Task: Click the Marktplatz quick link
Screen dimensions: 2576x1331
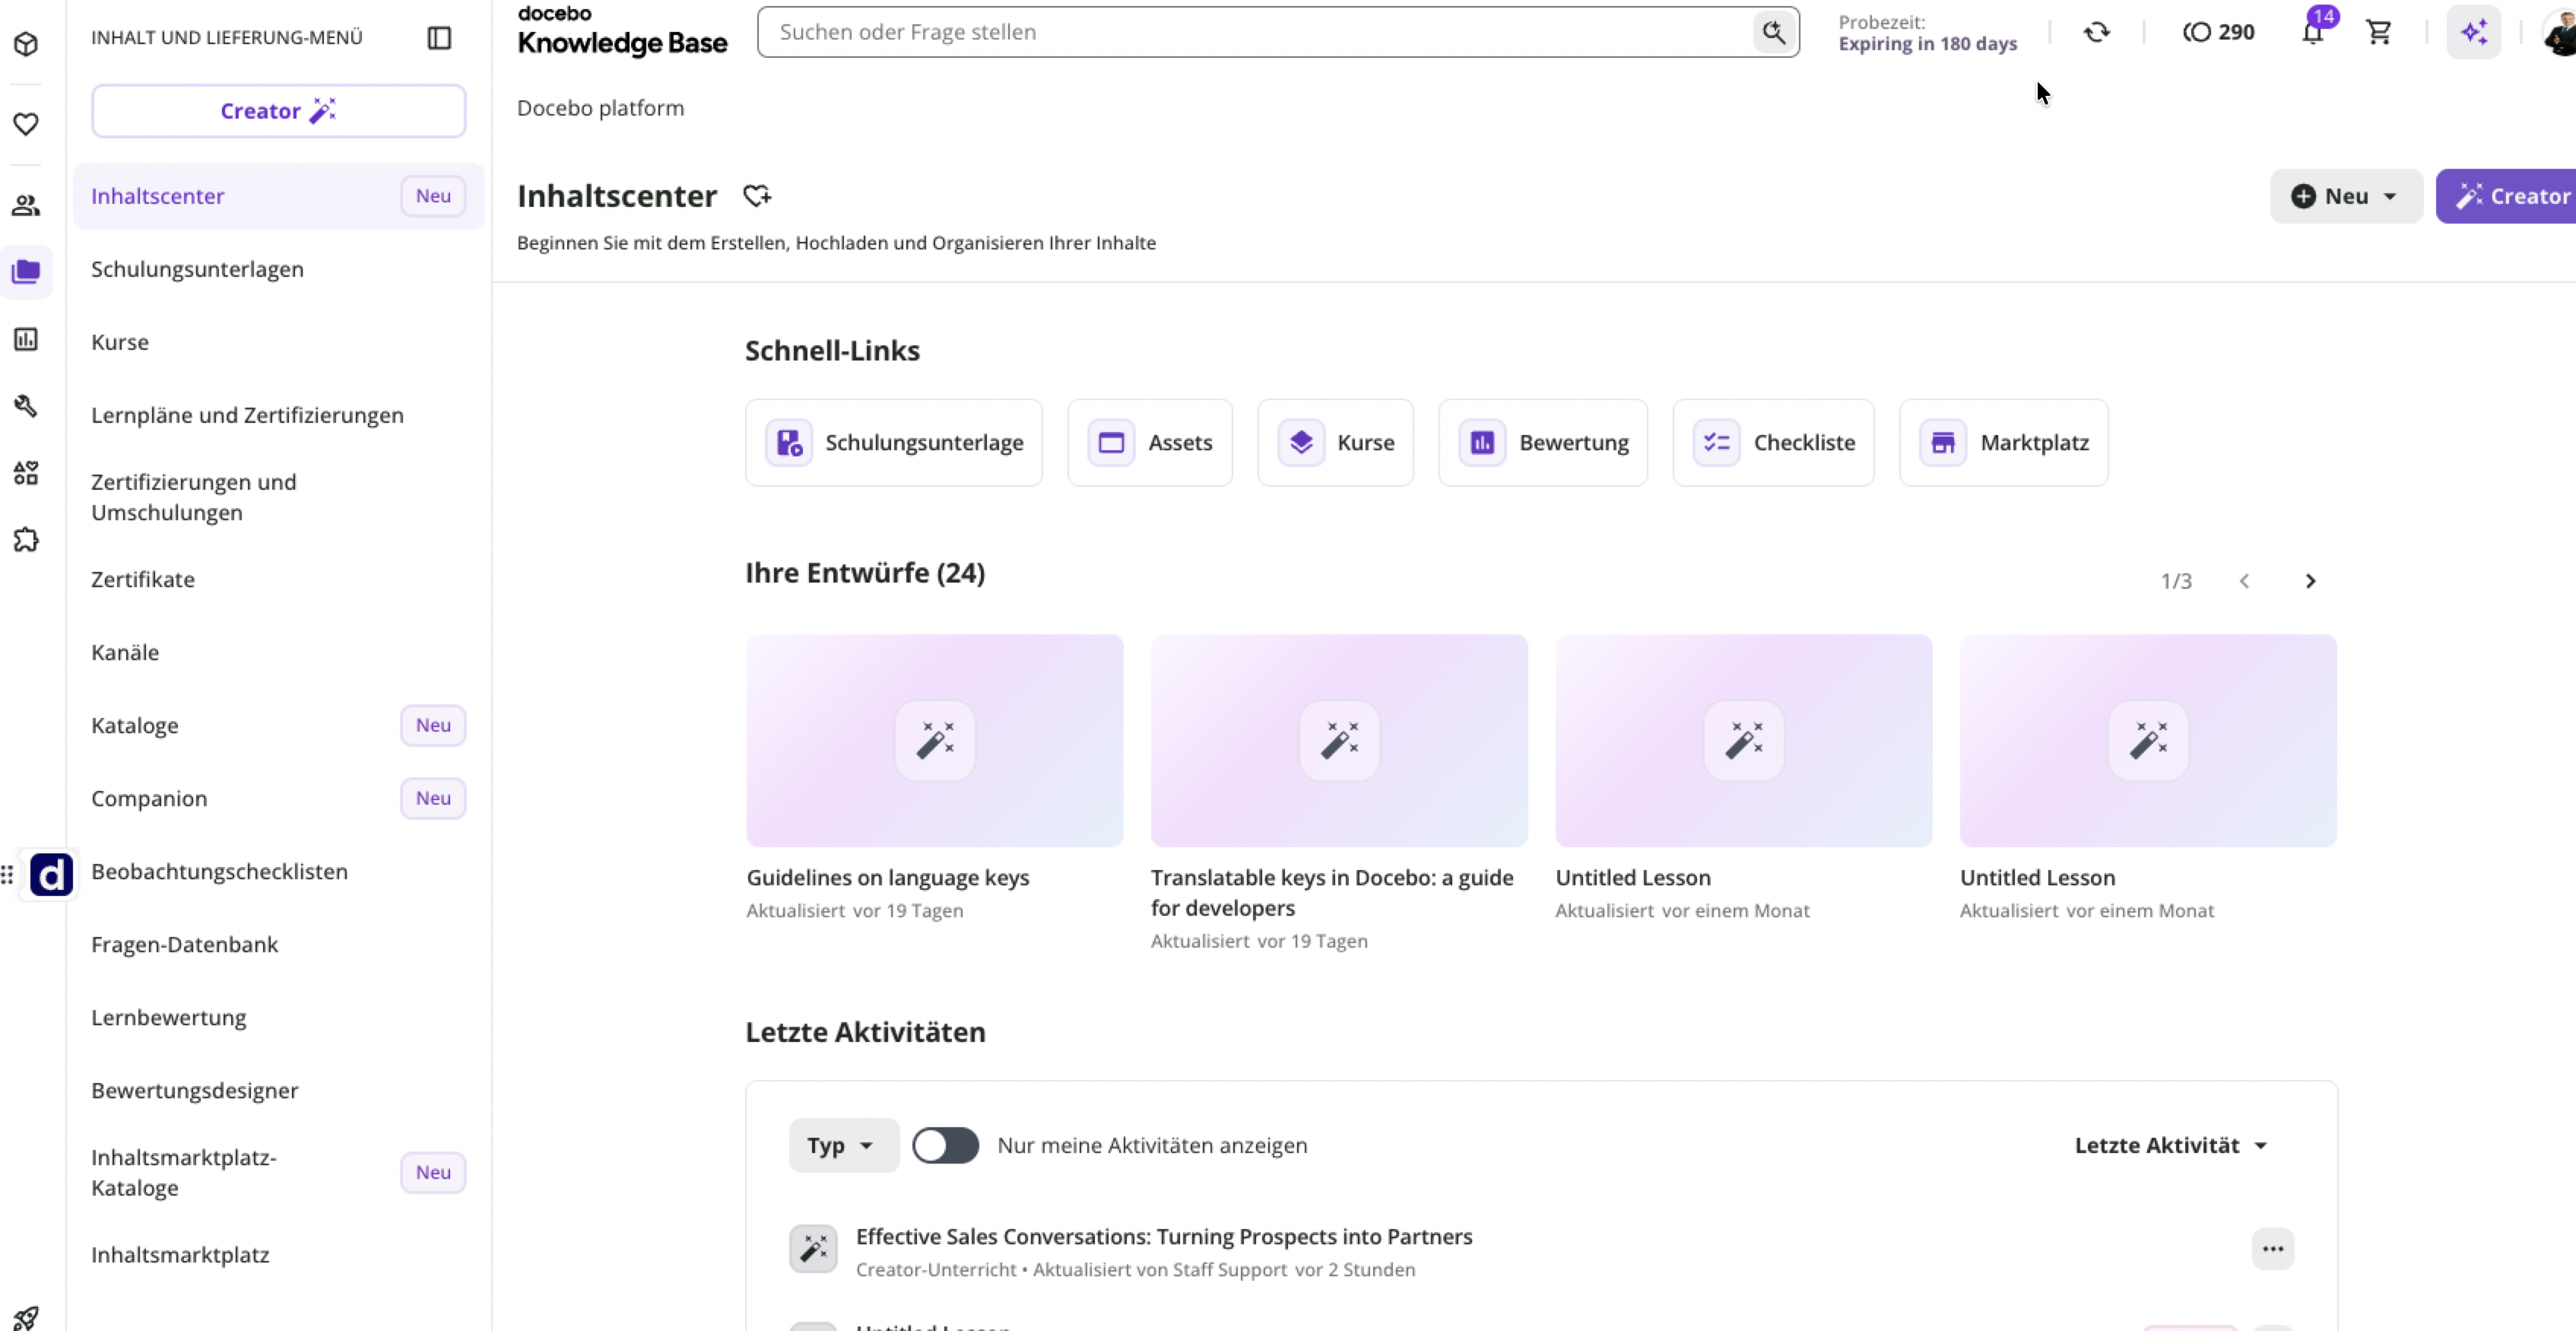Action: pyautogui.click(x=2003, y=442)
